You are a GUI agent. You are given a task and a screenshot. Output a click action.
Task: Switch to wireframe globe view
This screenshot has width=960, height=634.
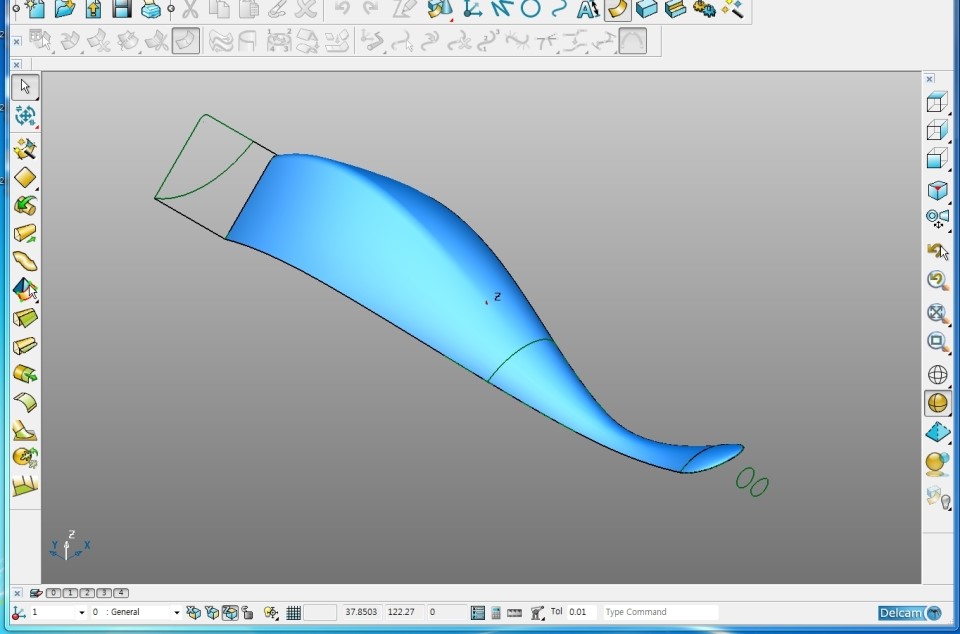(x=937, y=375)
